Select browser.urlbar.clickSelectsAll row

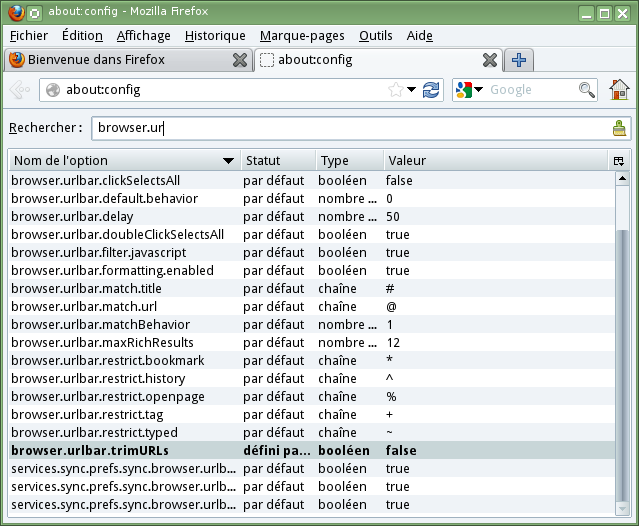click(312, 180)
